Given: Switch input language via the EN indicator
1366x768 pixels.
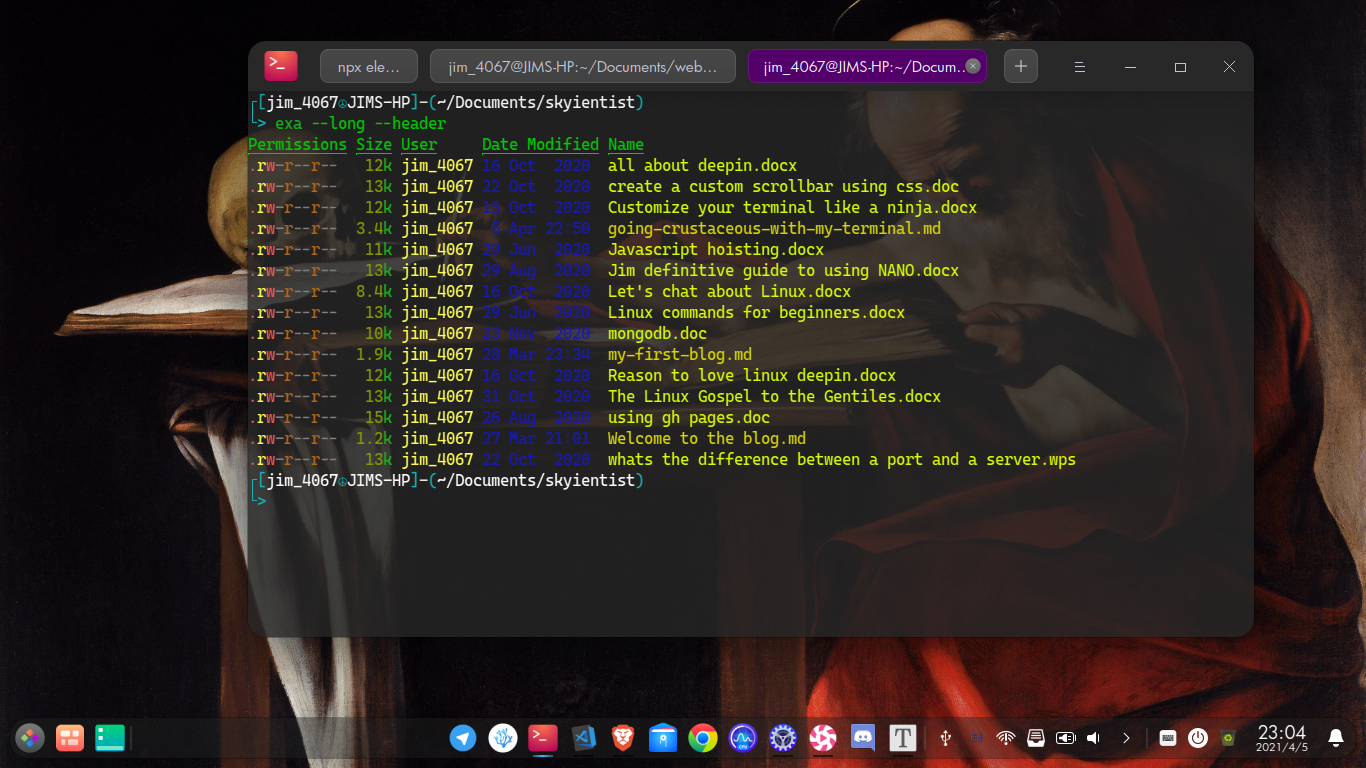Looking at the screenshot, I should click(x=976, y=738).
